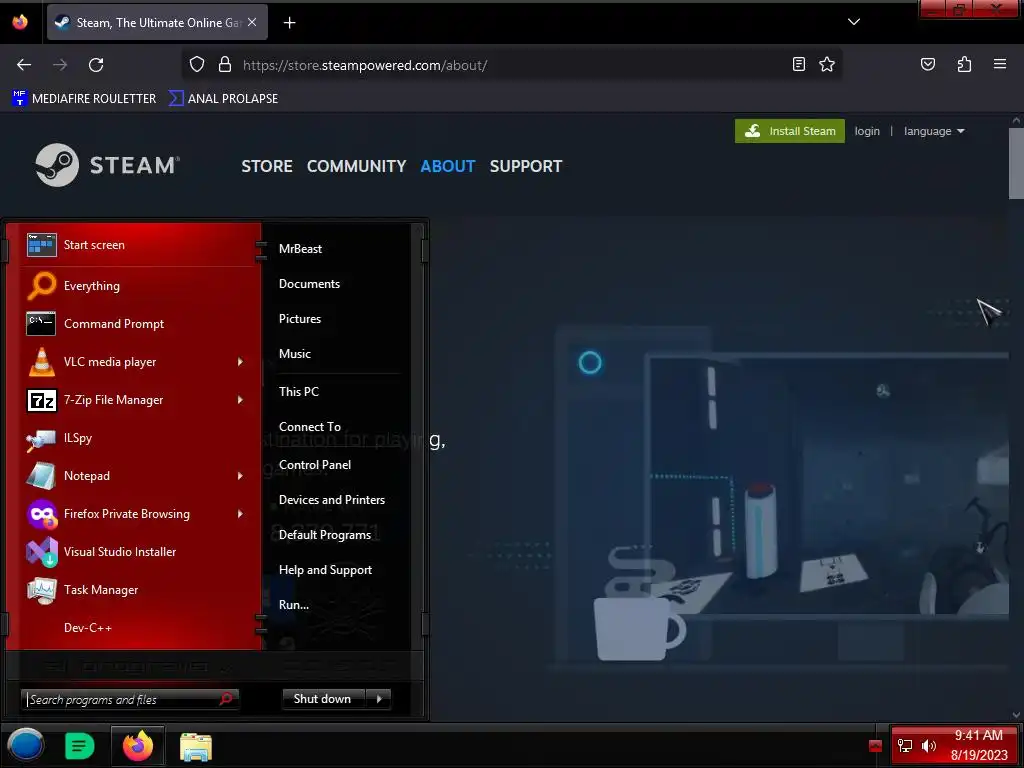Viewport: 1024px width, 768px height.
Task: Open the MEDIAFIRE ROULETTER bookmark
Action: pos(84,99)
